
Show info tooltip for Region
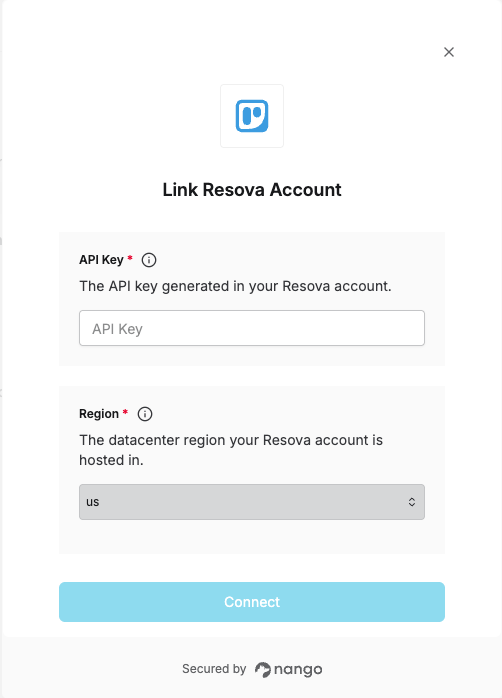145,414
